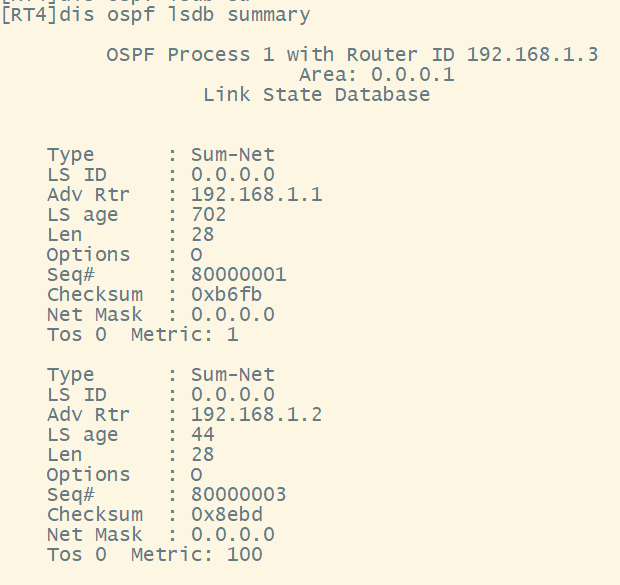Click the Adv Rtr value 192.168.1.2
The width and height of the screenshot is (620, 585).
pyautogui.click(x=256, y=415)
